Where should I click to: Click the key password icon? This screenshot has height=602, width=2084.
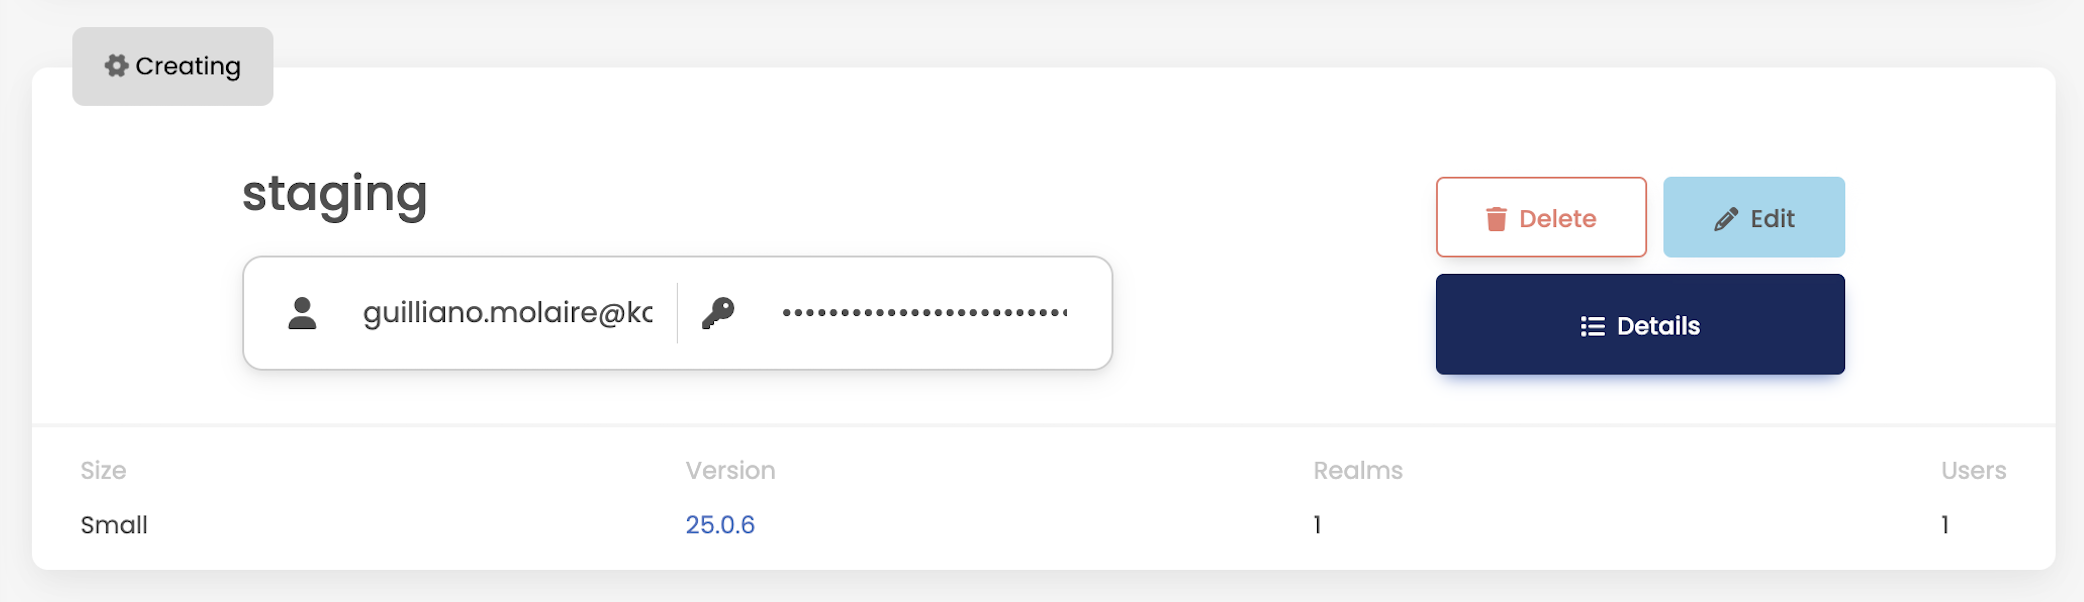(718, 313)
